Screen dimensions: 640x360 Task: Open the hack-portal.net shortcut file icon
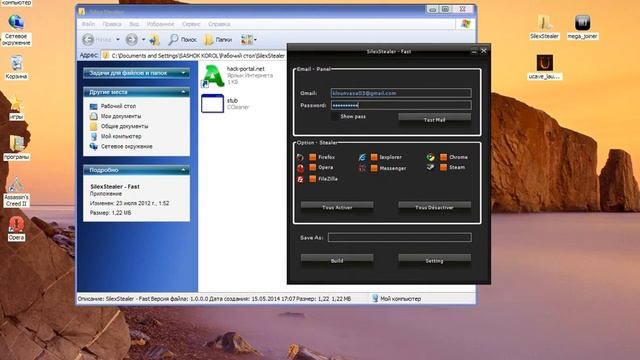(x=213, y=76)
